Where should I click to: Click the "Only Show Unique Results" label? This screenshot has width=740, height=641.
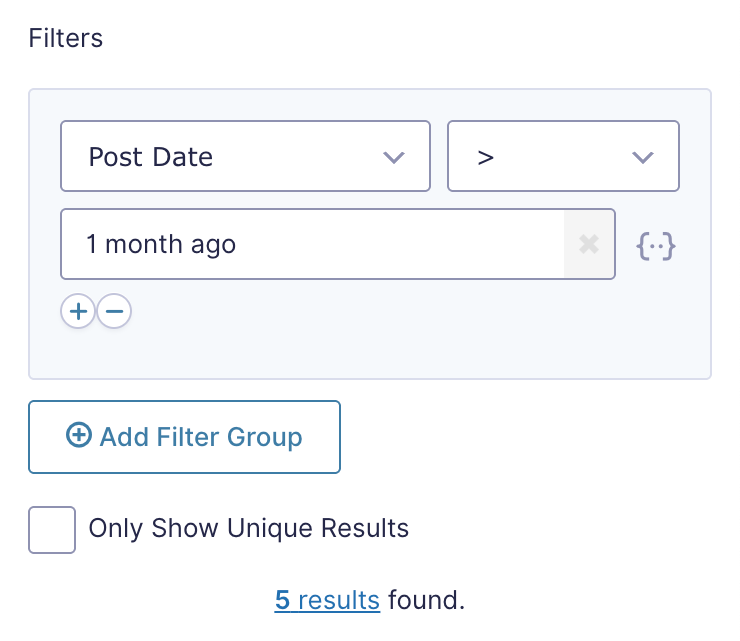(249, 528)
